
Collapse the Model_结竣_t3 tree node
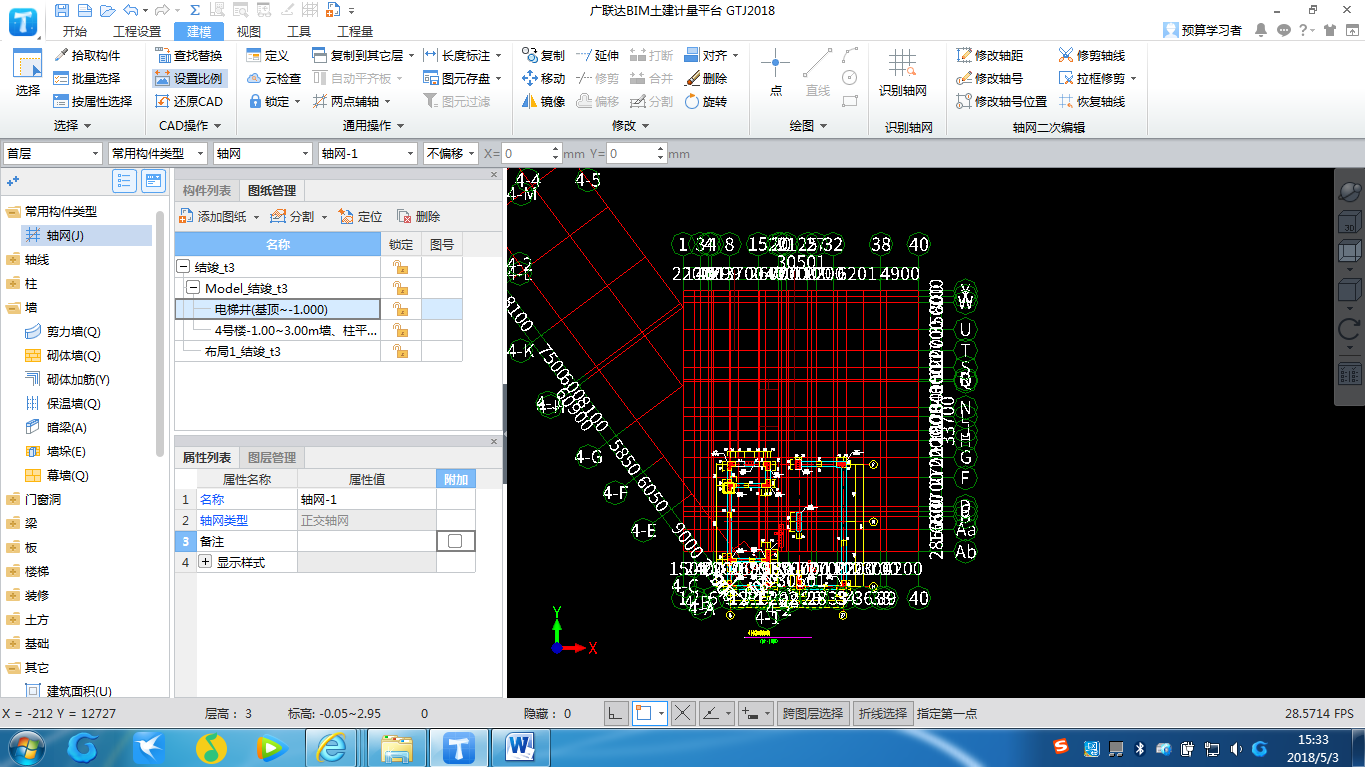[193, 288]
